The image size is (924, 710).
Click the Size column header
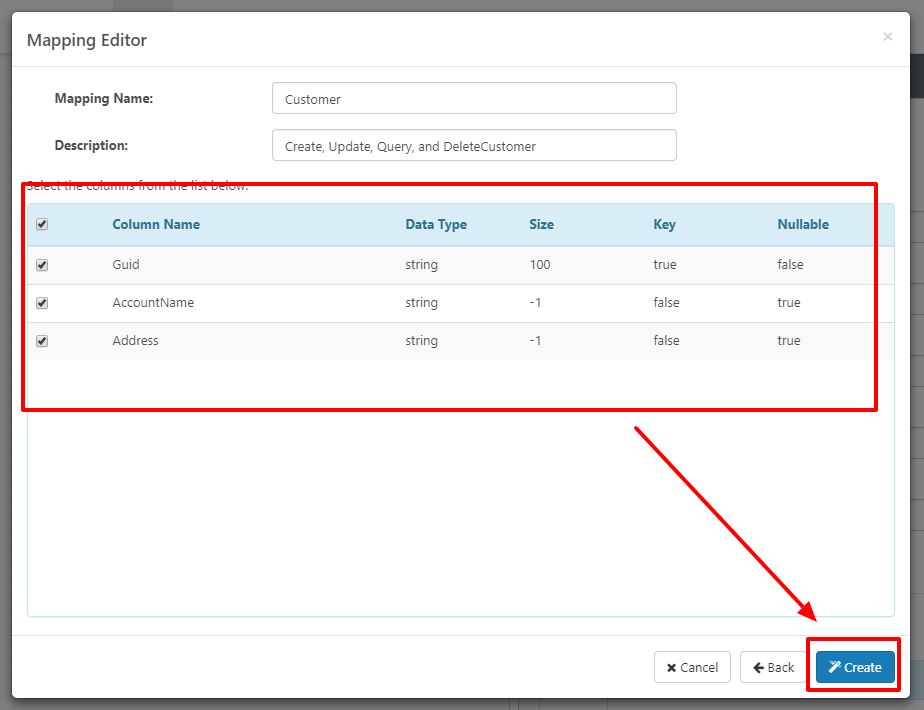tap(541, 224)
